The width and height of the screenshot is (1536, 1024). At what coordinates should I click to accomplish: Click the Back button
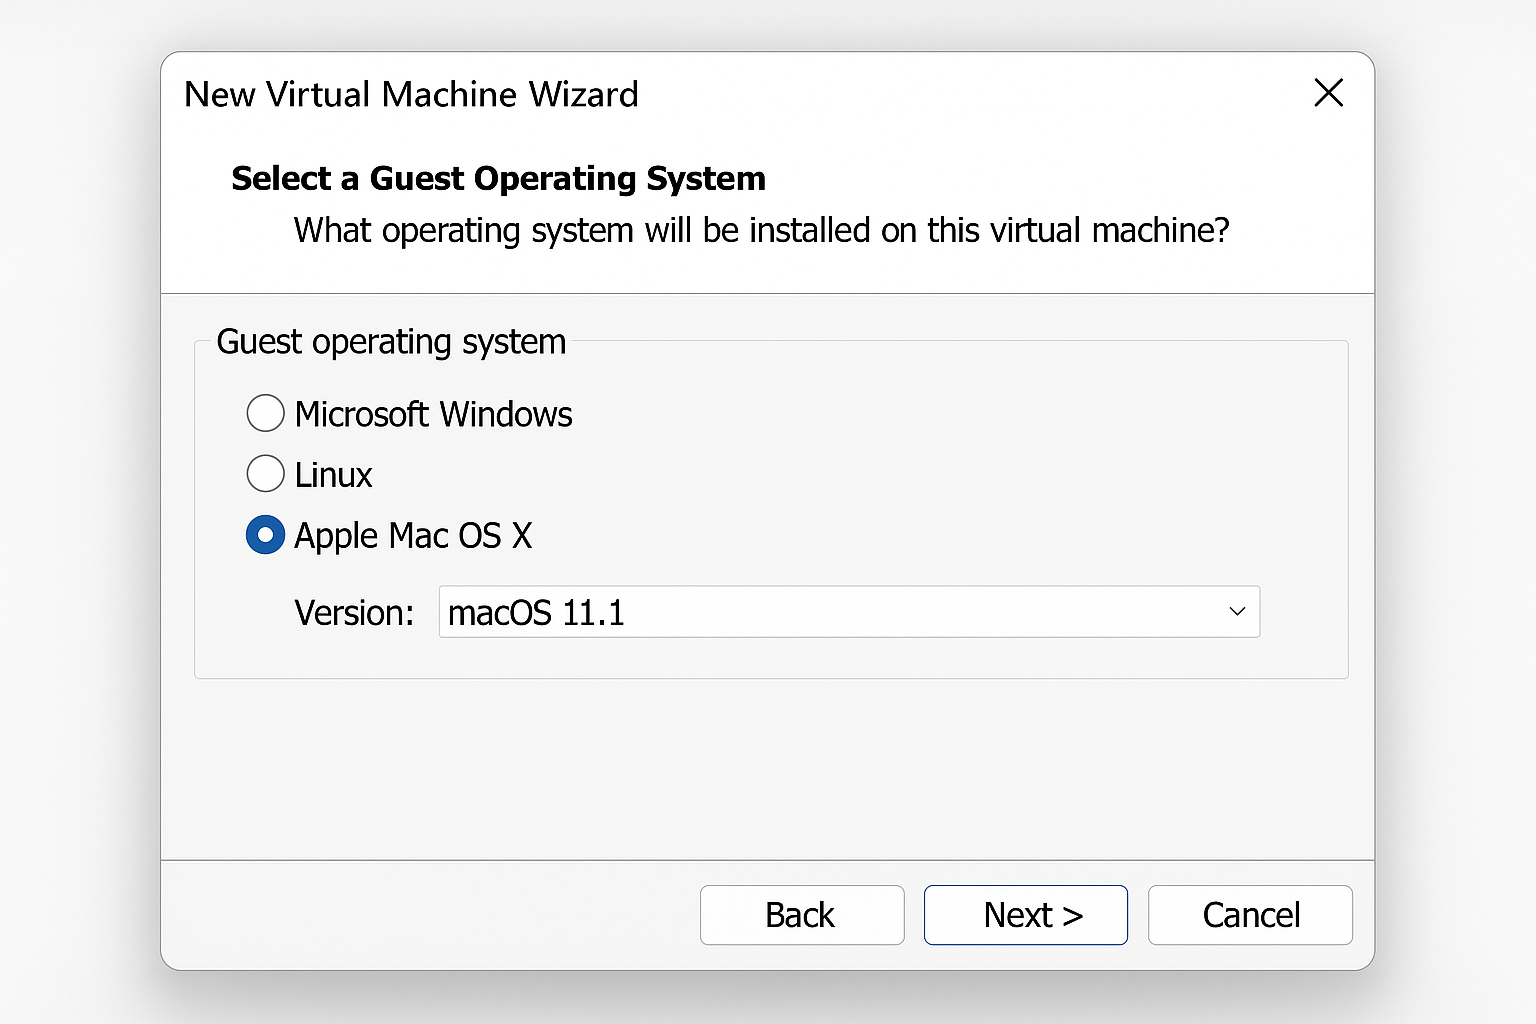pos(802,915)
